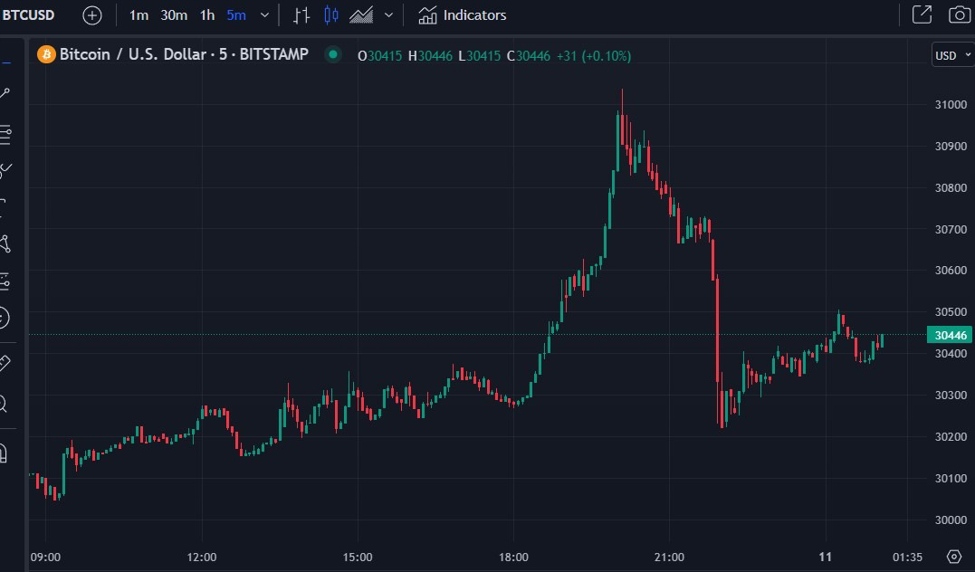Click the 01:35 time axis label
Viewport: 975px width, 572px height.
coord(907,557)
